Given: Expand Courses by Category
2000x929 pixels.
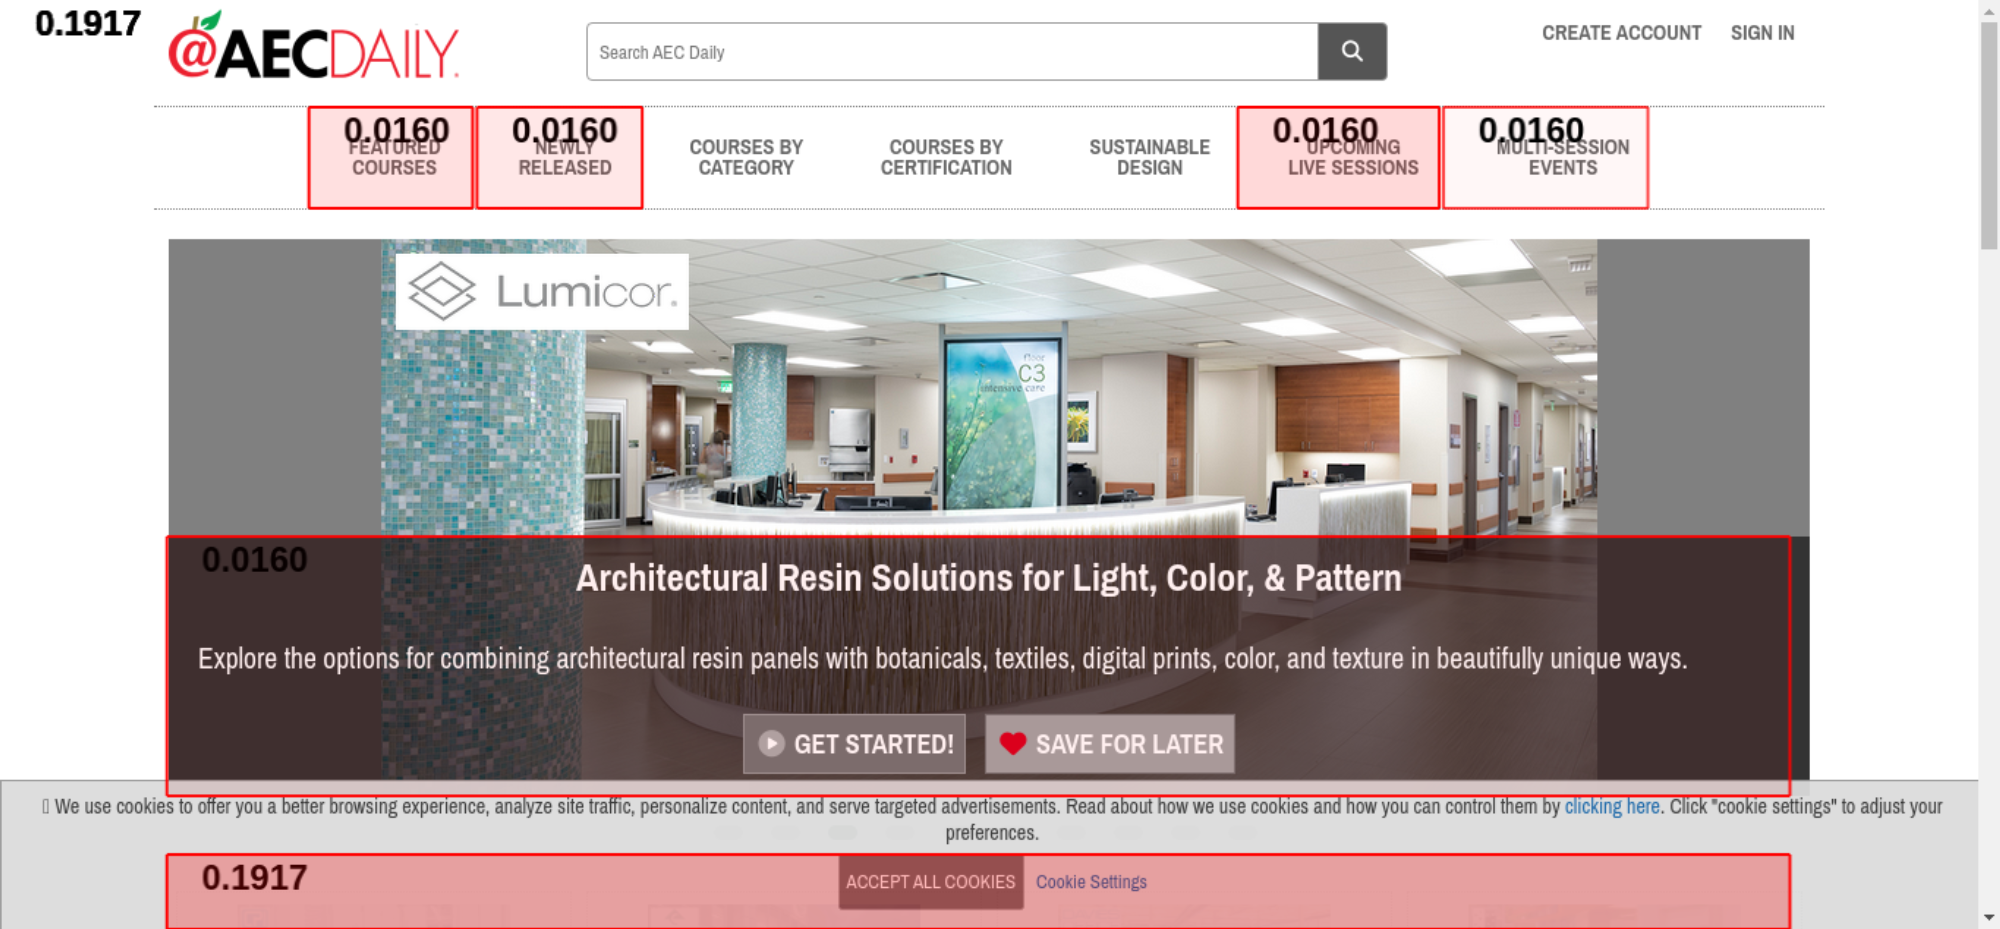Looking at the screenshot, I should [746, 157].
